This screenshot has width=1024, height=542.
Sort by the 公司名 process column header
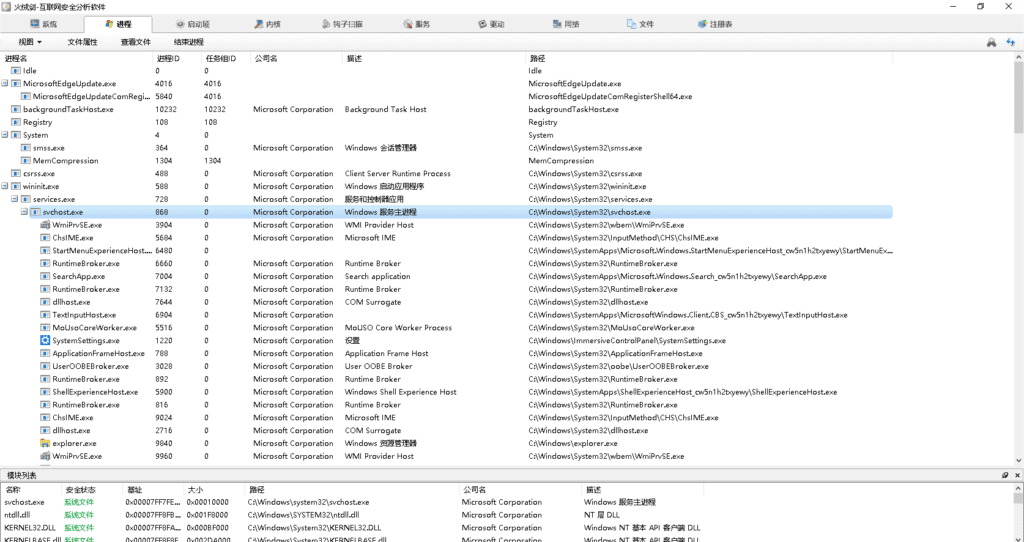[x=296, y=58]
